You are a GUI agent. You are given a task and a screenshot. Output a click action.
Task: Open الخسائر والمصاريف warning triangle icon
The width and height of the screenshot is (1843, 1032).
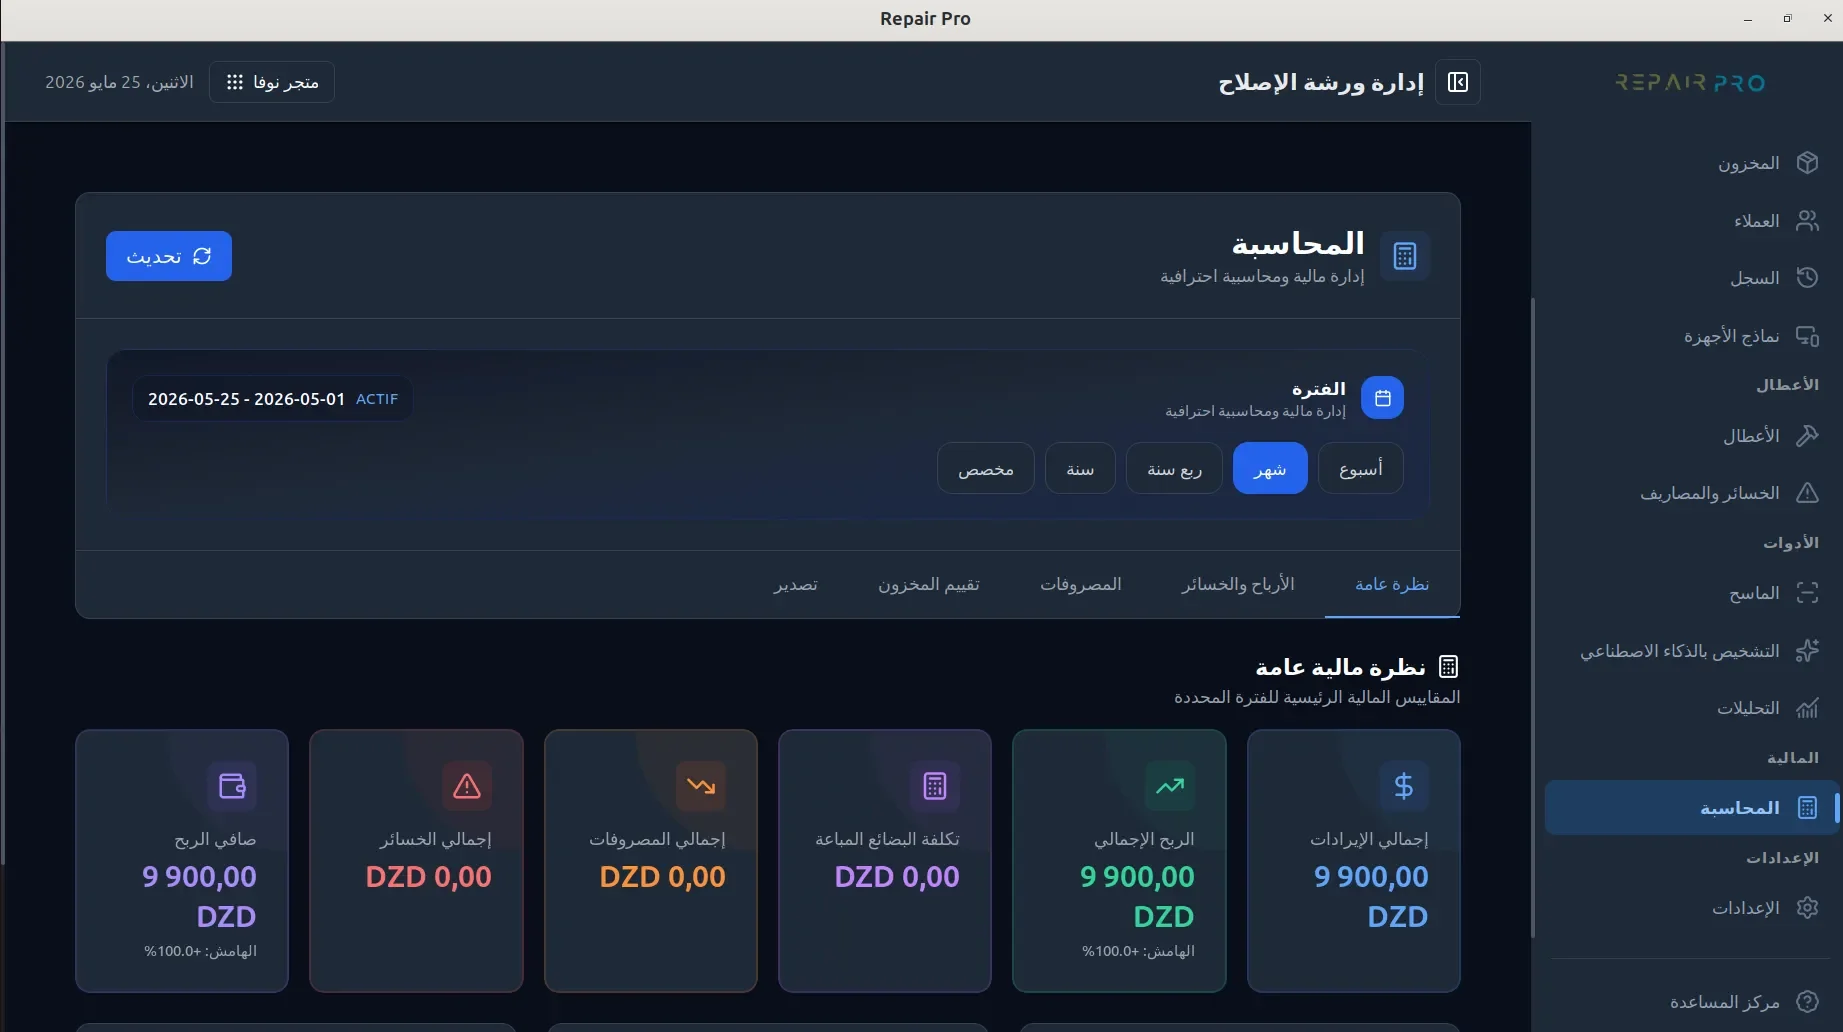pos(1807,493)
